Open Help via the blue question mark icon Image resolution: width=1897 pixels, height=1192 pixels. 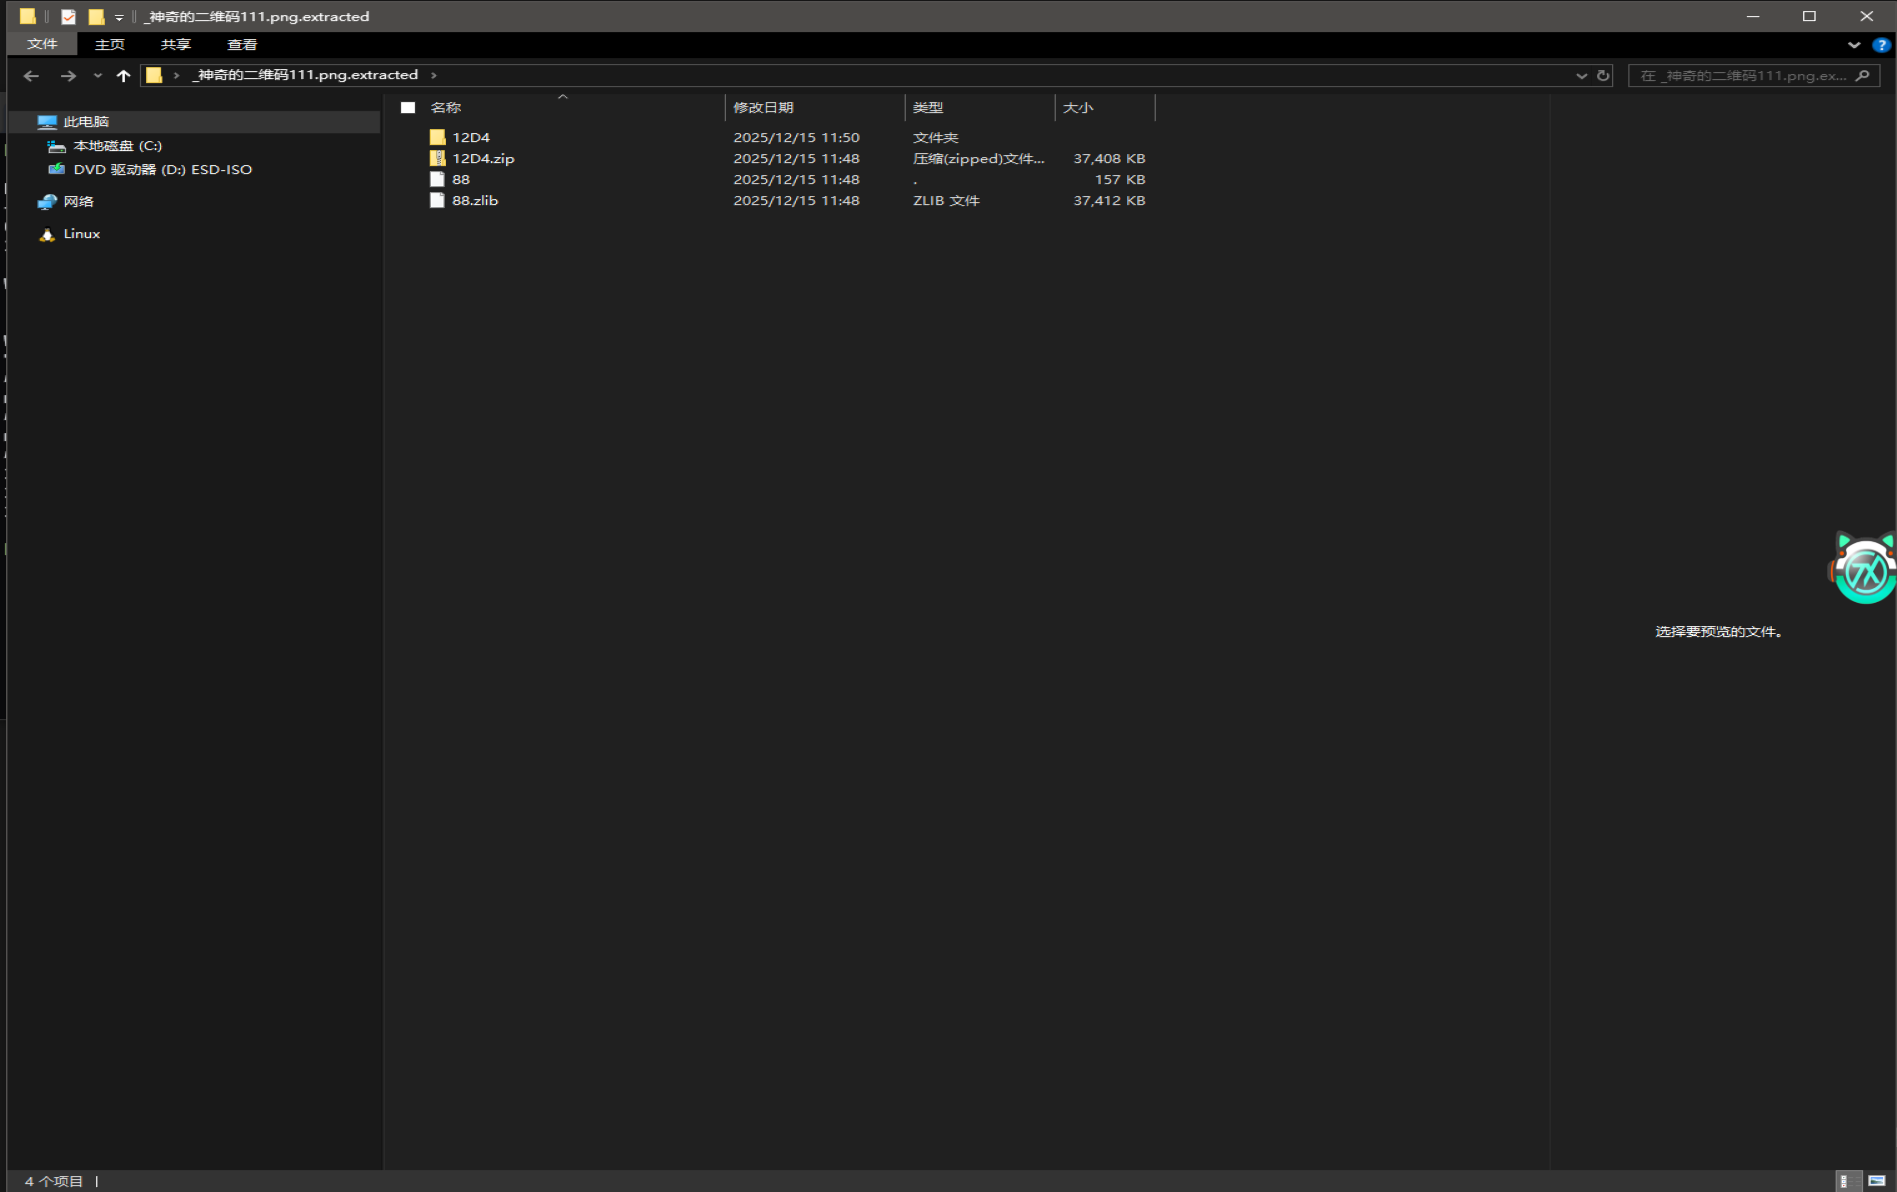tap(1881, 45)
